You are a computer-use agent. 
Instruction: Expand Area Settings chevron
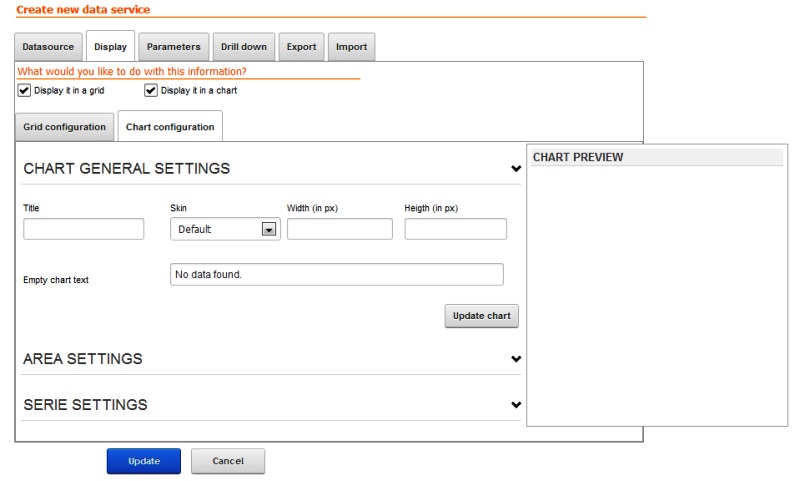[516, 359]
